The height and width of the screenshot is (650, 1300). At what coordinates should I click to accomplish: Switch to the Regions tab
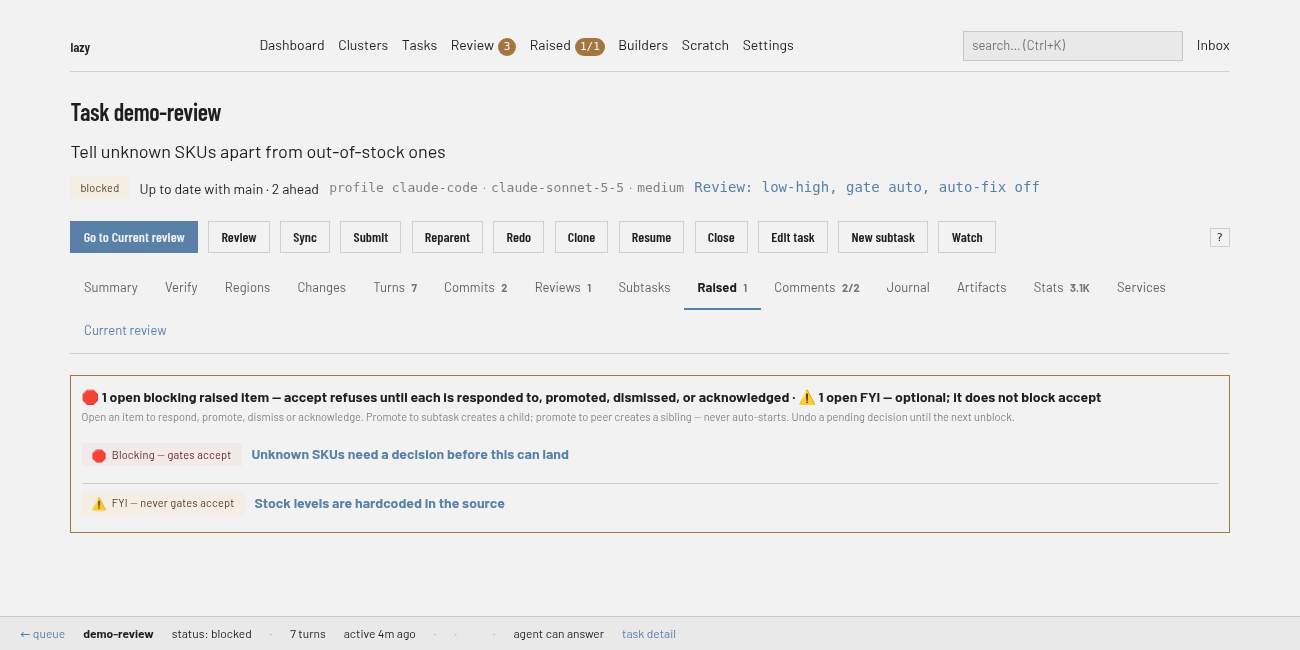coord(247,287)
